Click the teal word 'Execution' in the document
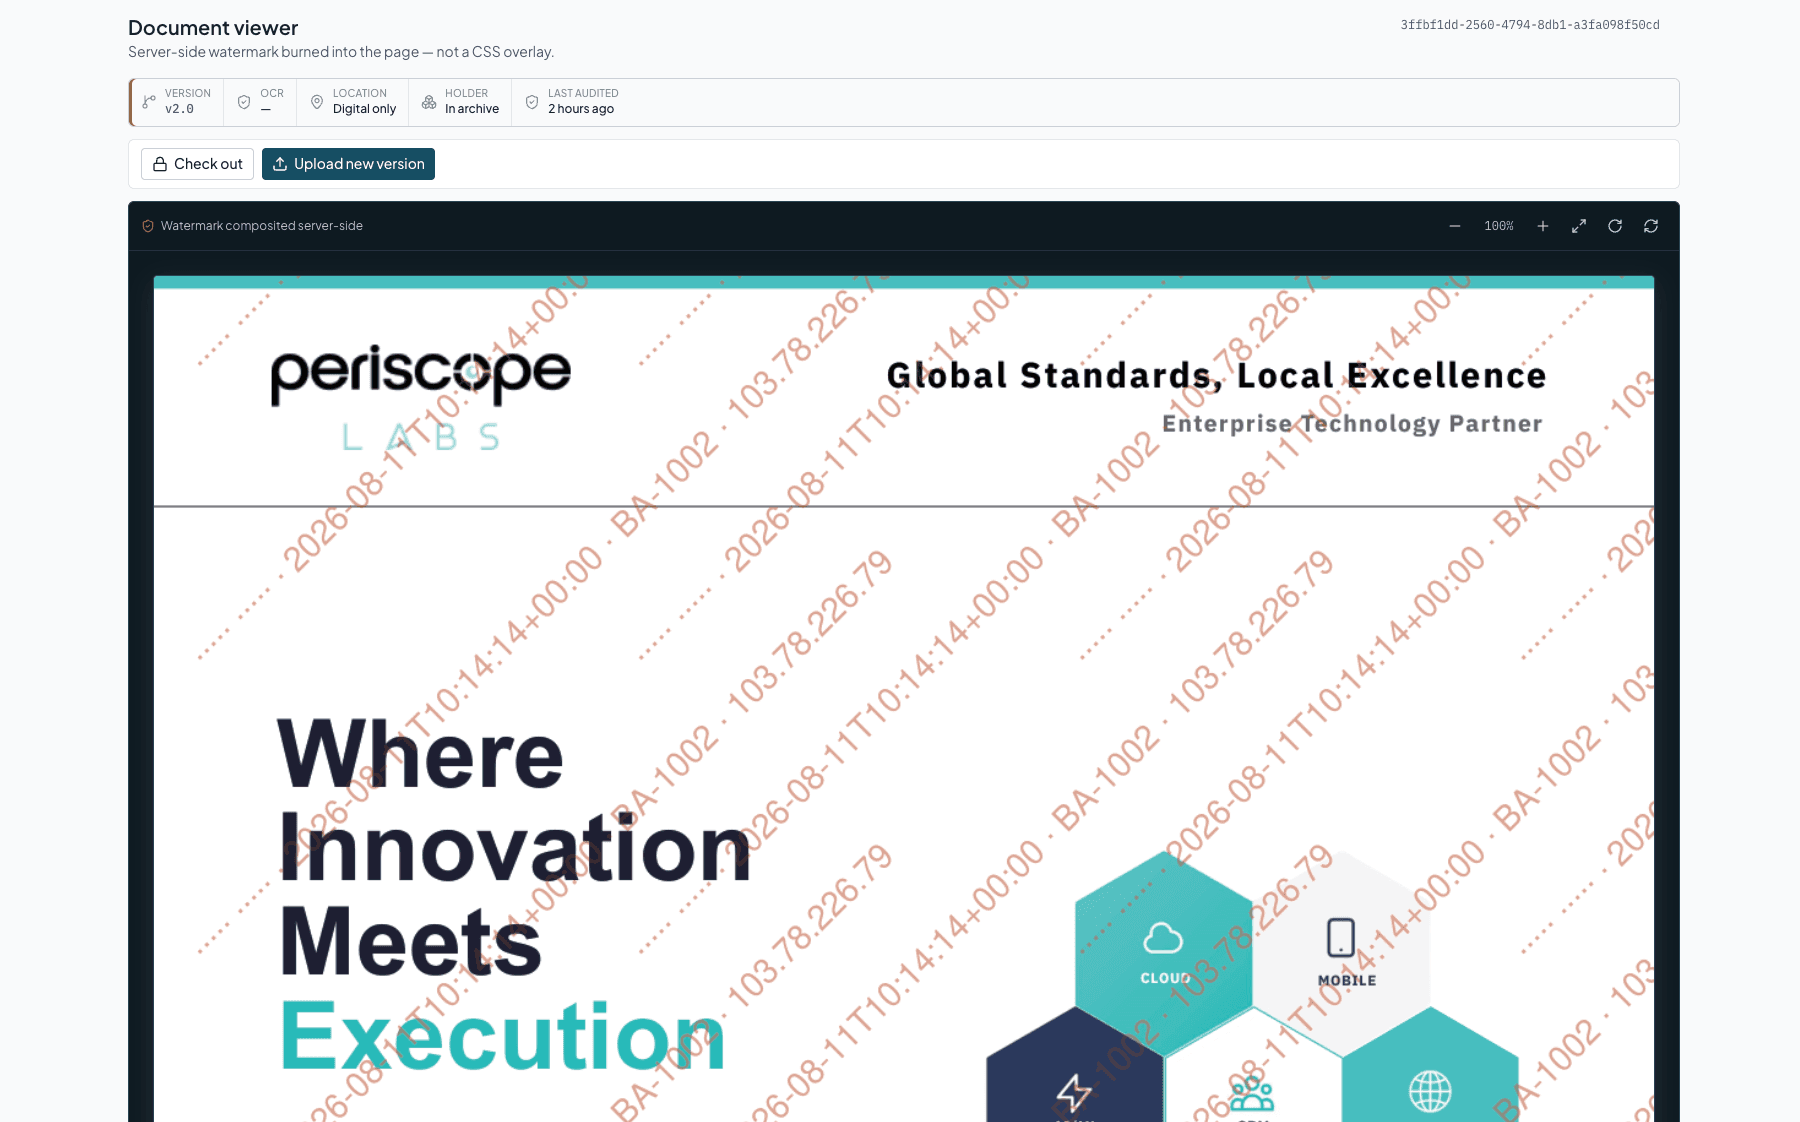 [x=502, y=1036]
